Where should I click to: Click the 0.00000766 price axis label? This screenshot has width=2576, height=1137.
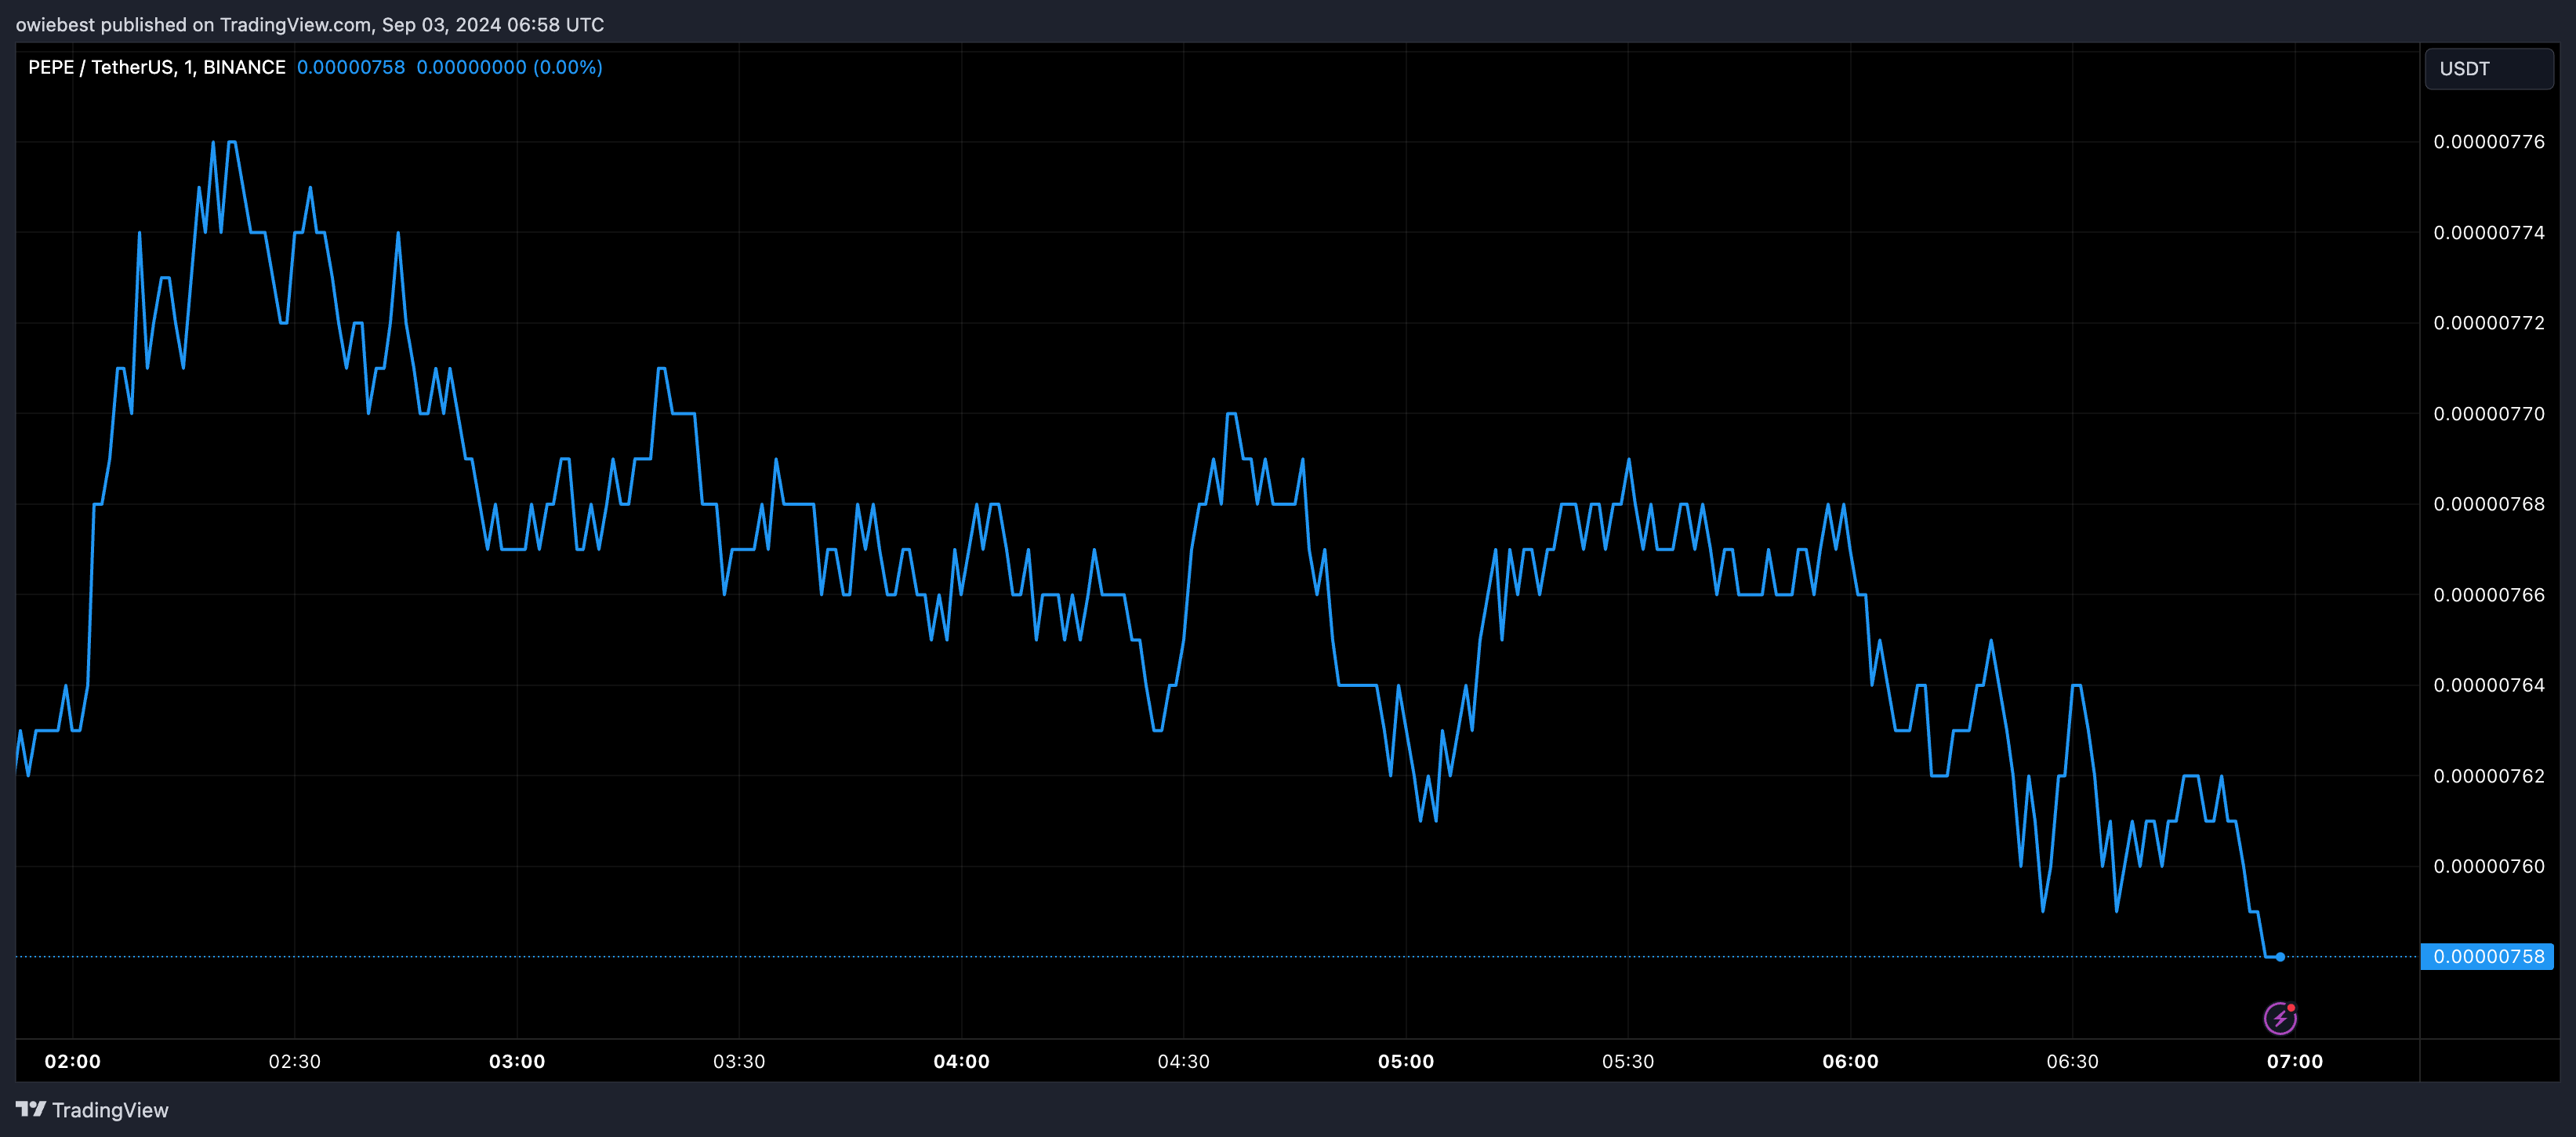(2489, 595)
